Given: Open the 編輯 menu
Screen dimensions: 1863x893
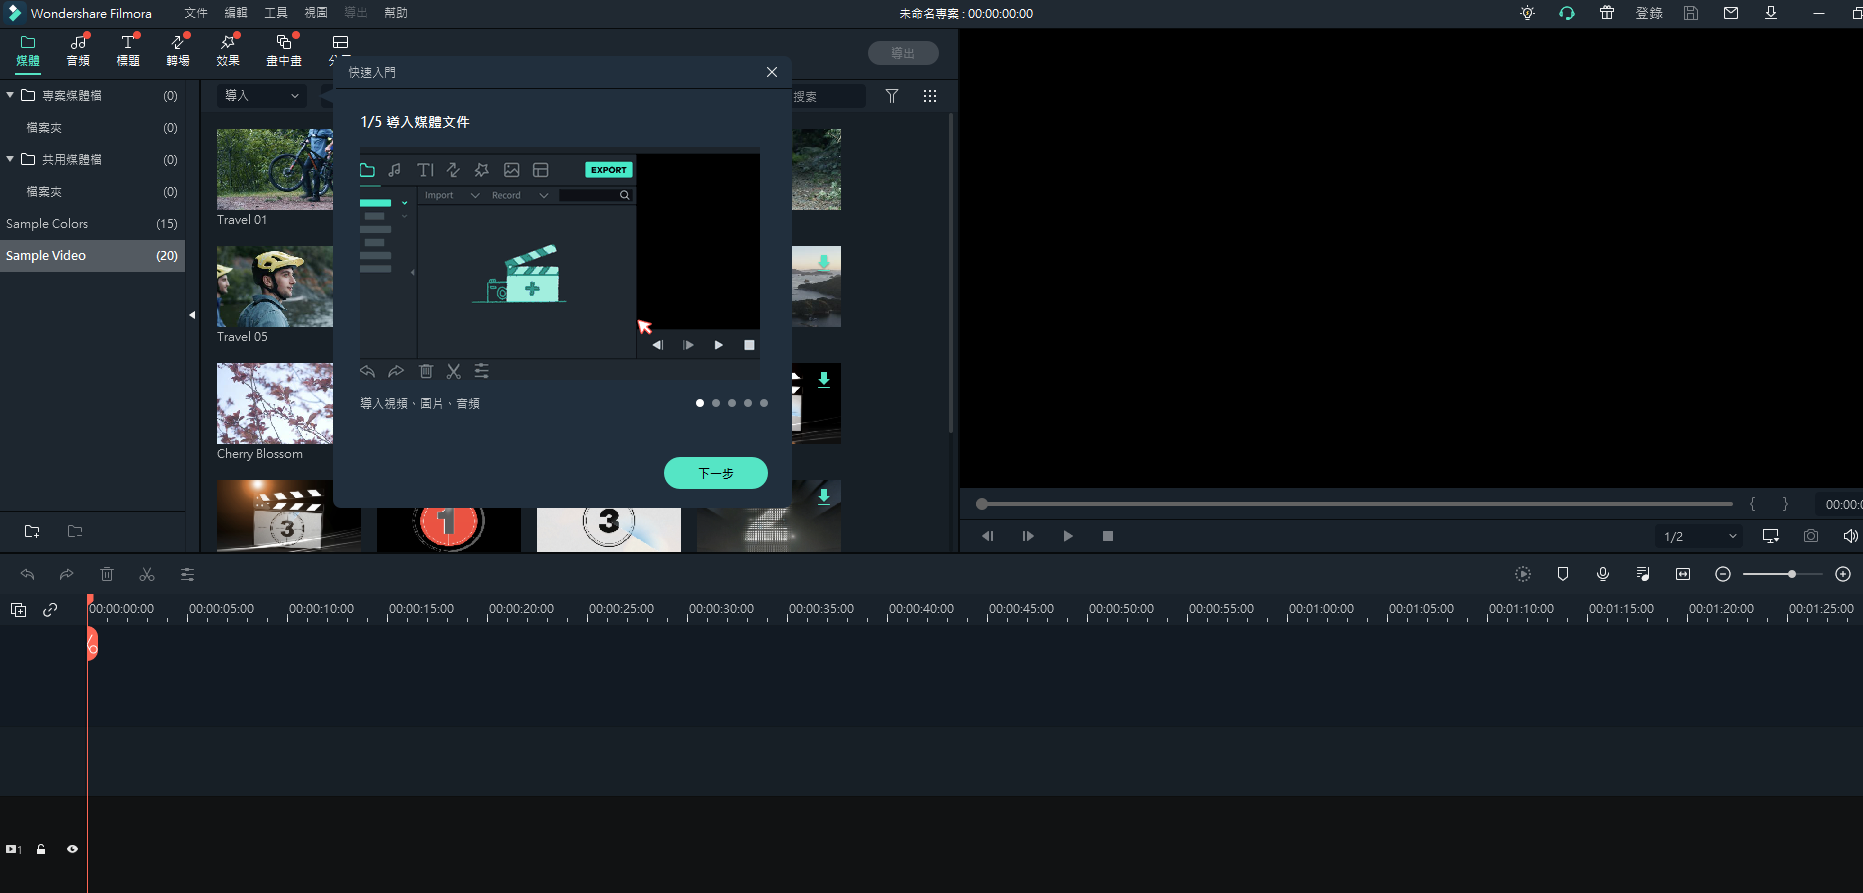Looking at the screenshot, I should pos(236,13).
